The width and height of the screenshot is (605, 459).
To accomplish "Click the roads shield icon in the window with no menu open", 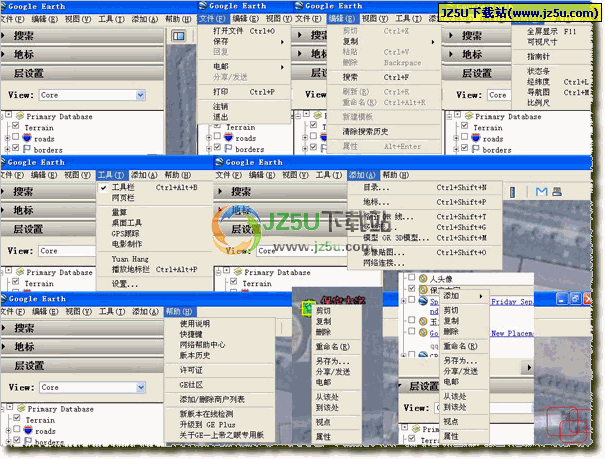I will [x=27, y=138].
